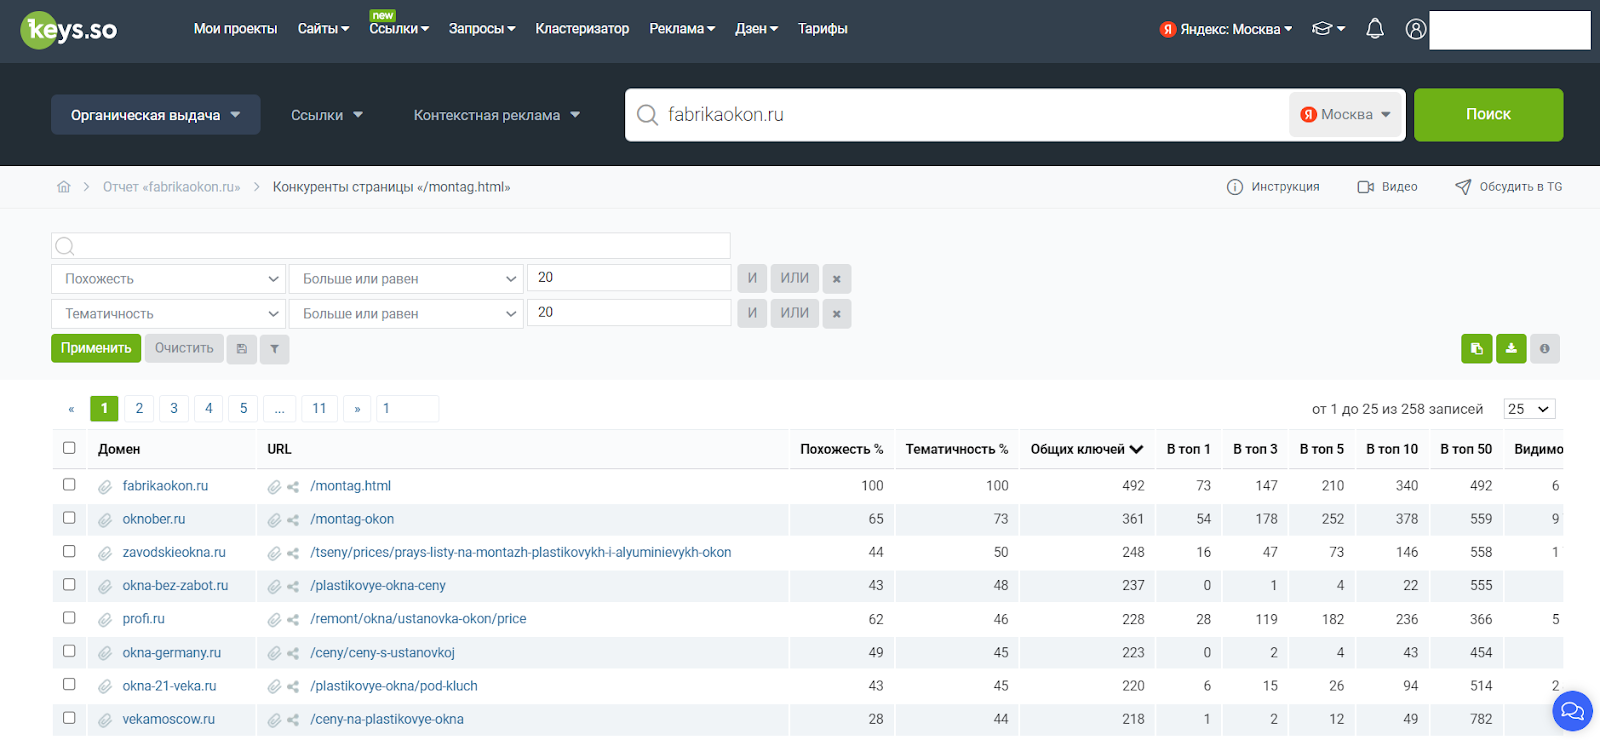This screenshot has height=740, width=1600.
Task: Change the 25 rows per page dropdown
Action: [1529, 409]
